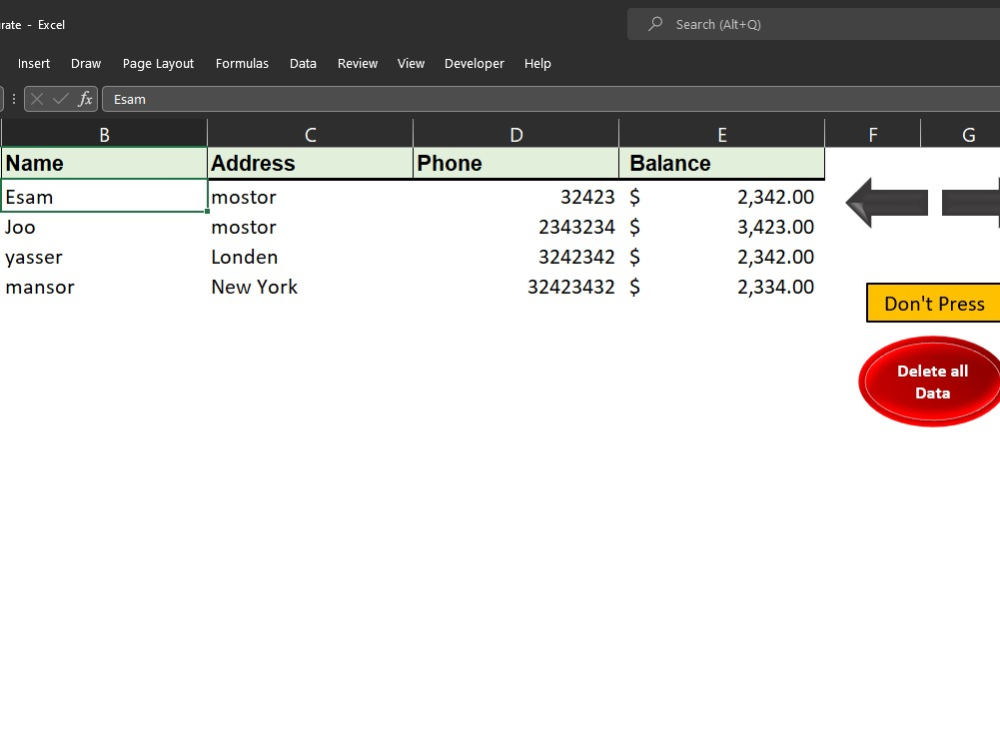1000x750 pixels.
Task: Select column D header
Action: click(x=516, y=134)
